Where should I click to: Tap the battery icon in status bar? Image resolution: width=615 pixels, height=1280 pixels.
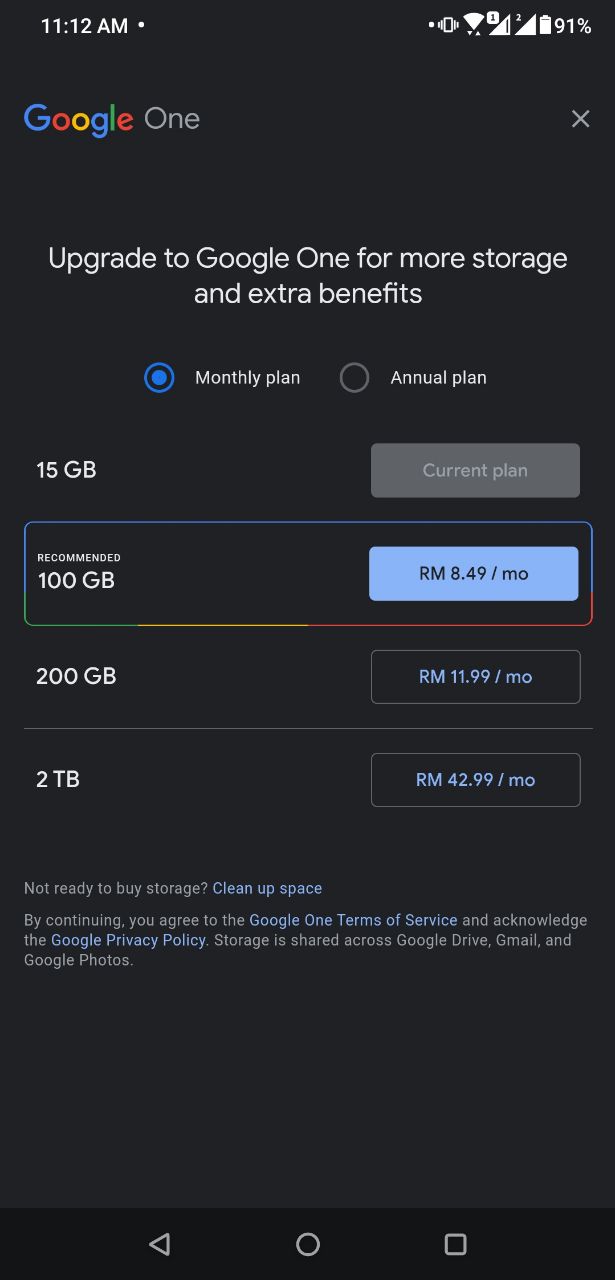(545, 26)
